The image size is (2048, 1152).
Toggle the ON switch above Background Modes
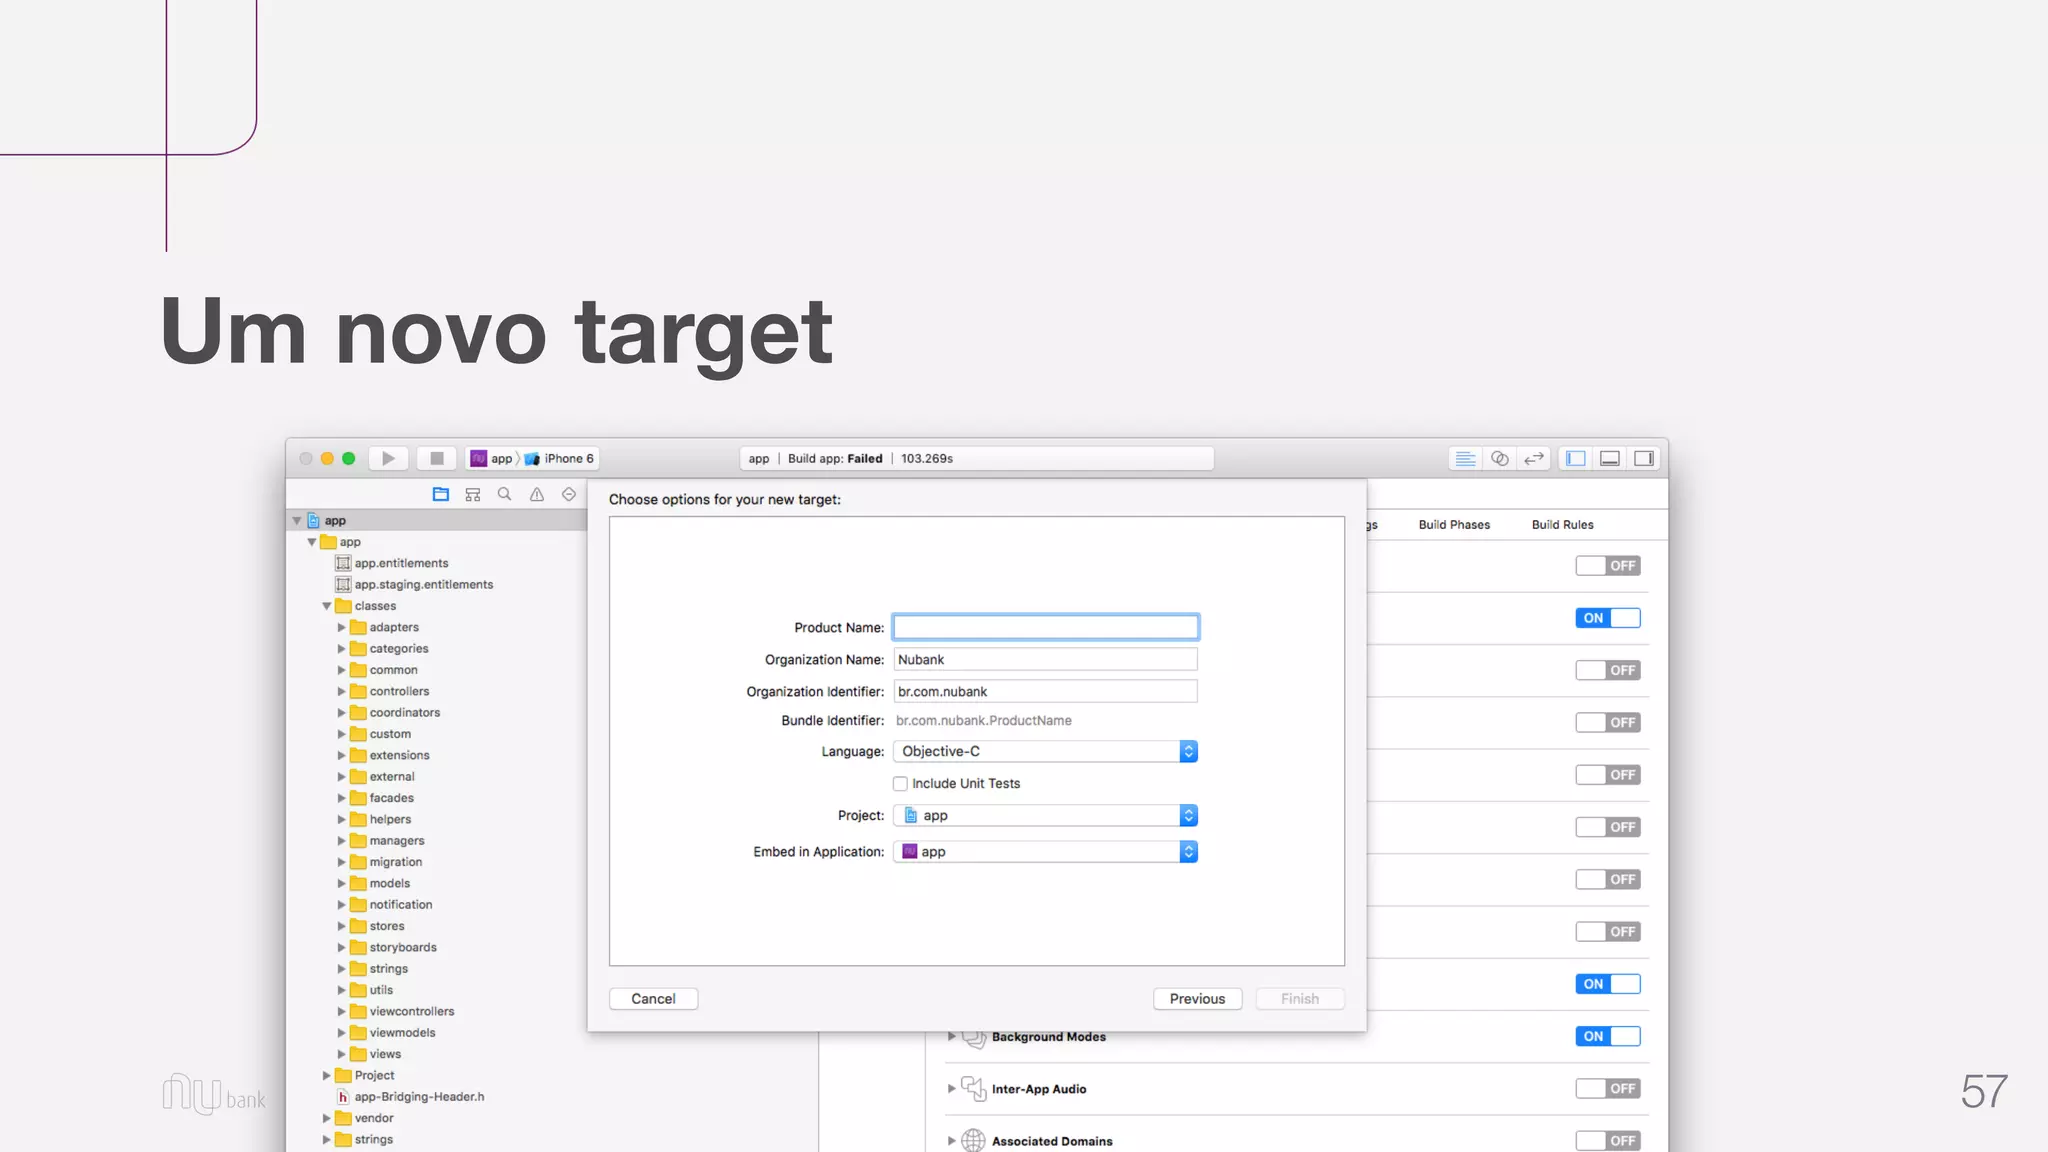click(x=1608, y=984)
